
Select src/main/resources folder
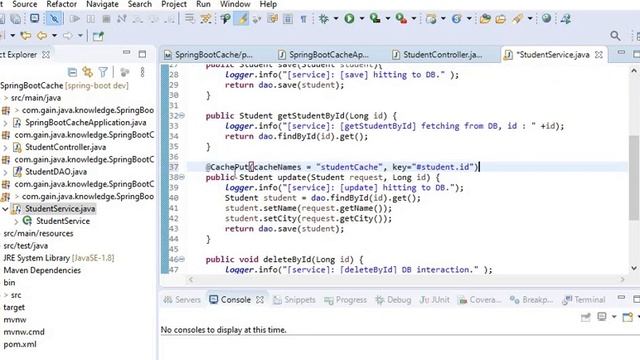tap(38, 233)
